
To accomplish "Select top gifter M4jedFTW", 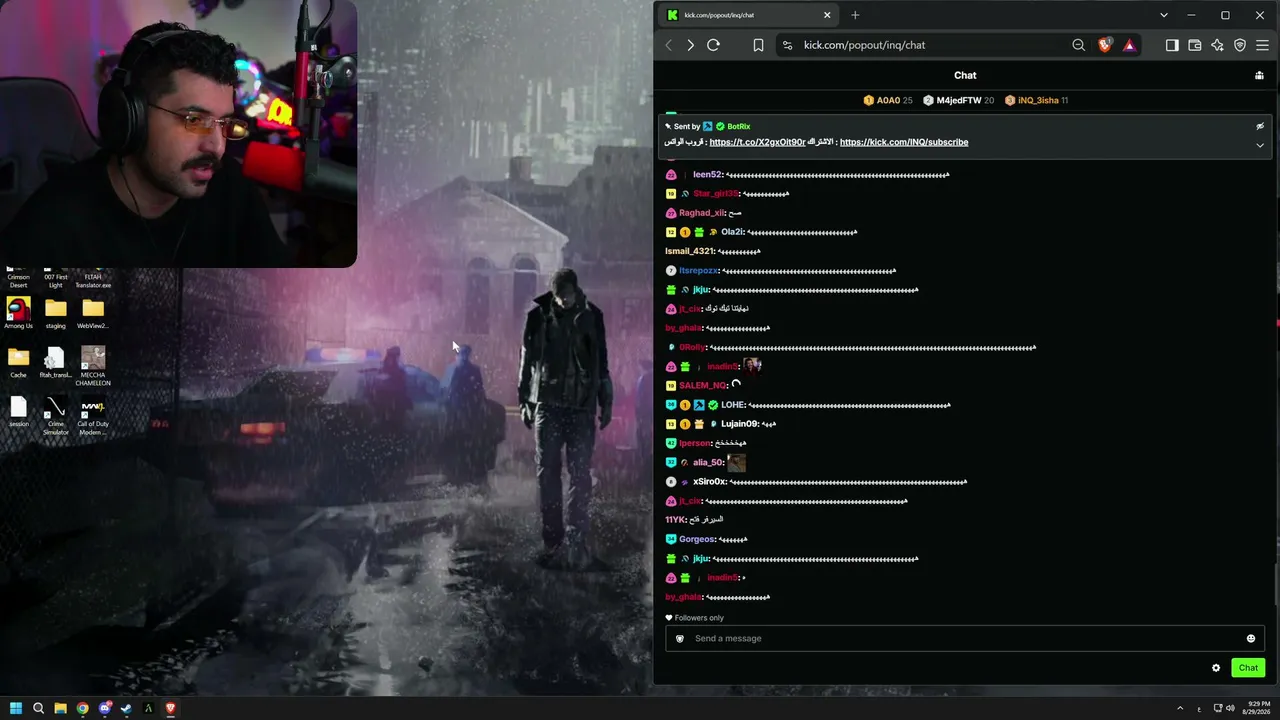I will tap(958, 100).
